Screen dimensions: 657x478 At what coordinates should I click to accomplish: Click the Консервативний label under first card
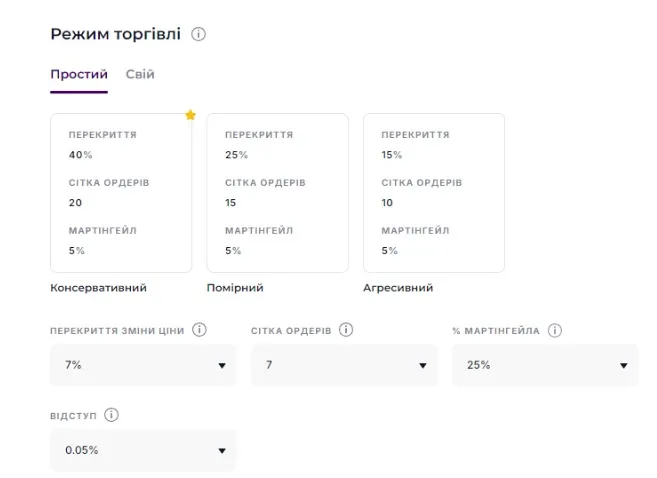[98, 288]
